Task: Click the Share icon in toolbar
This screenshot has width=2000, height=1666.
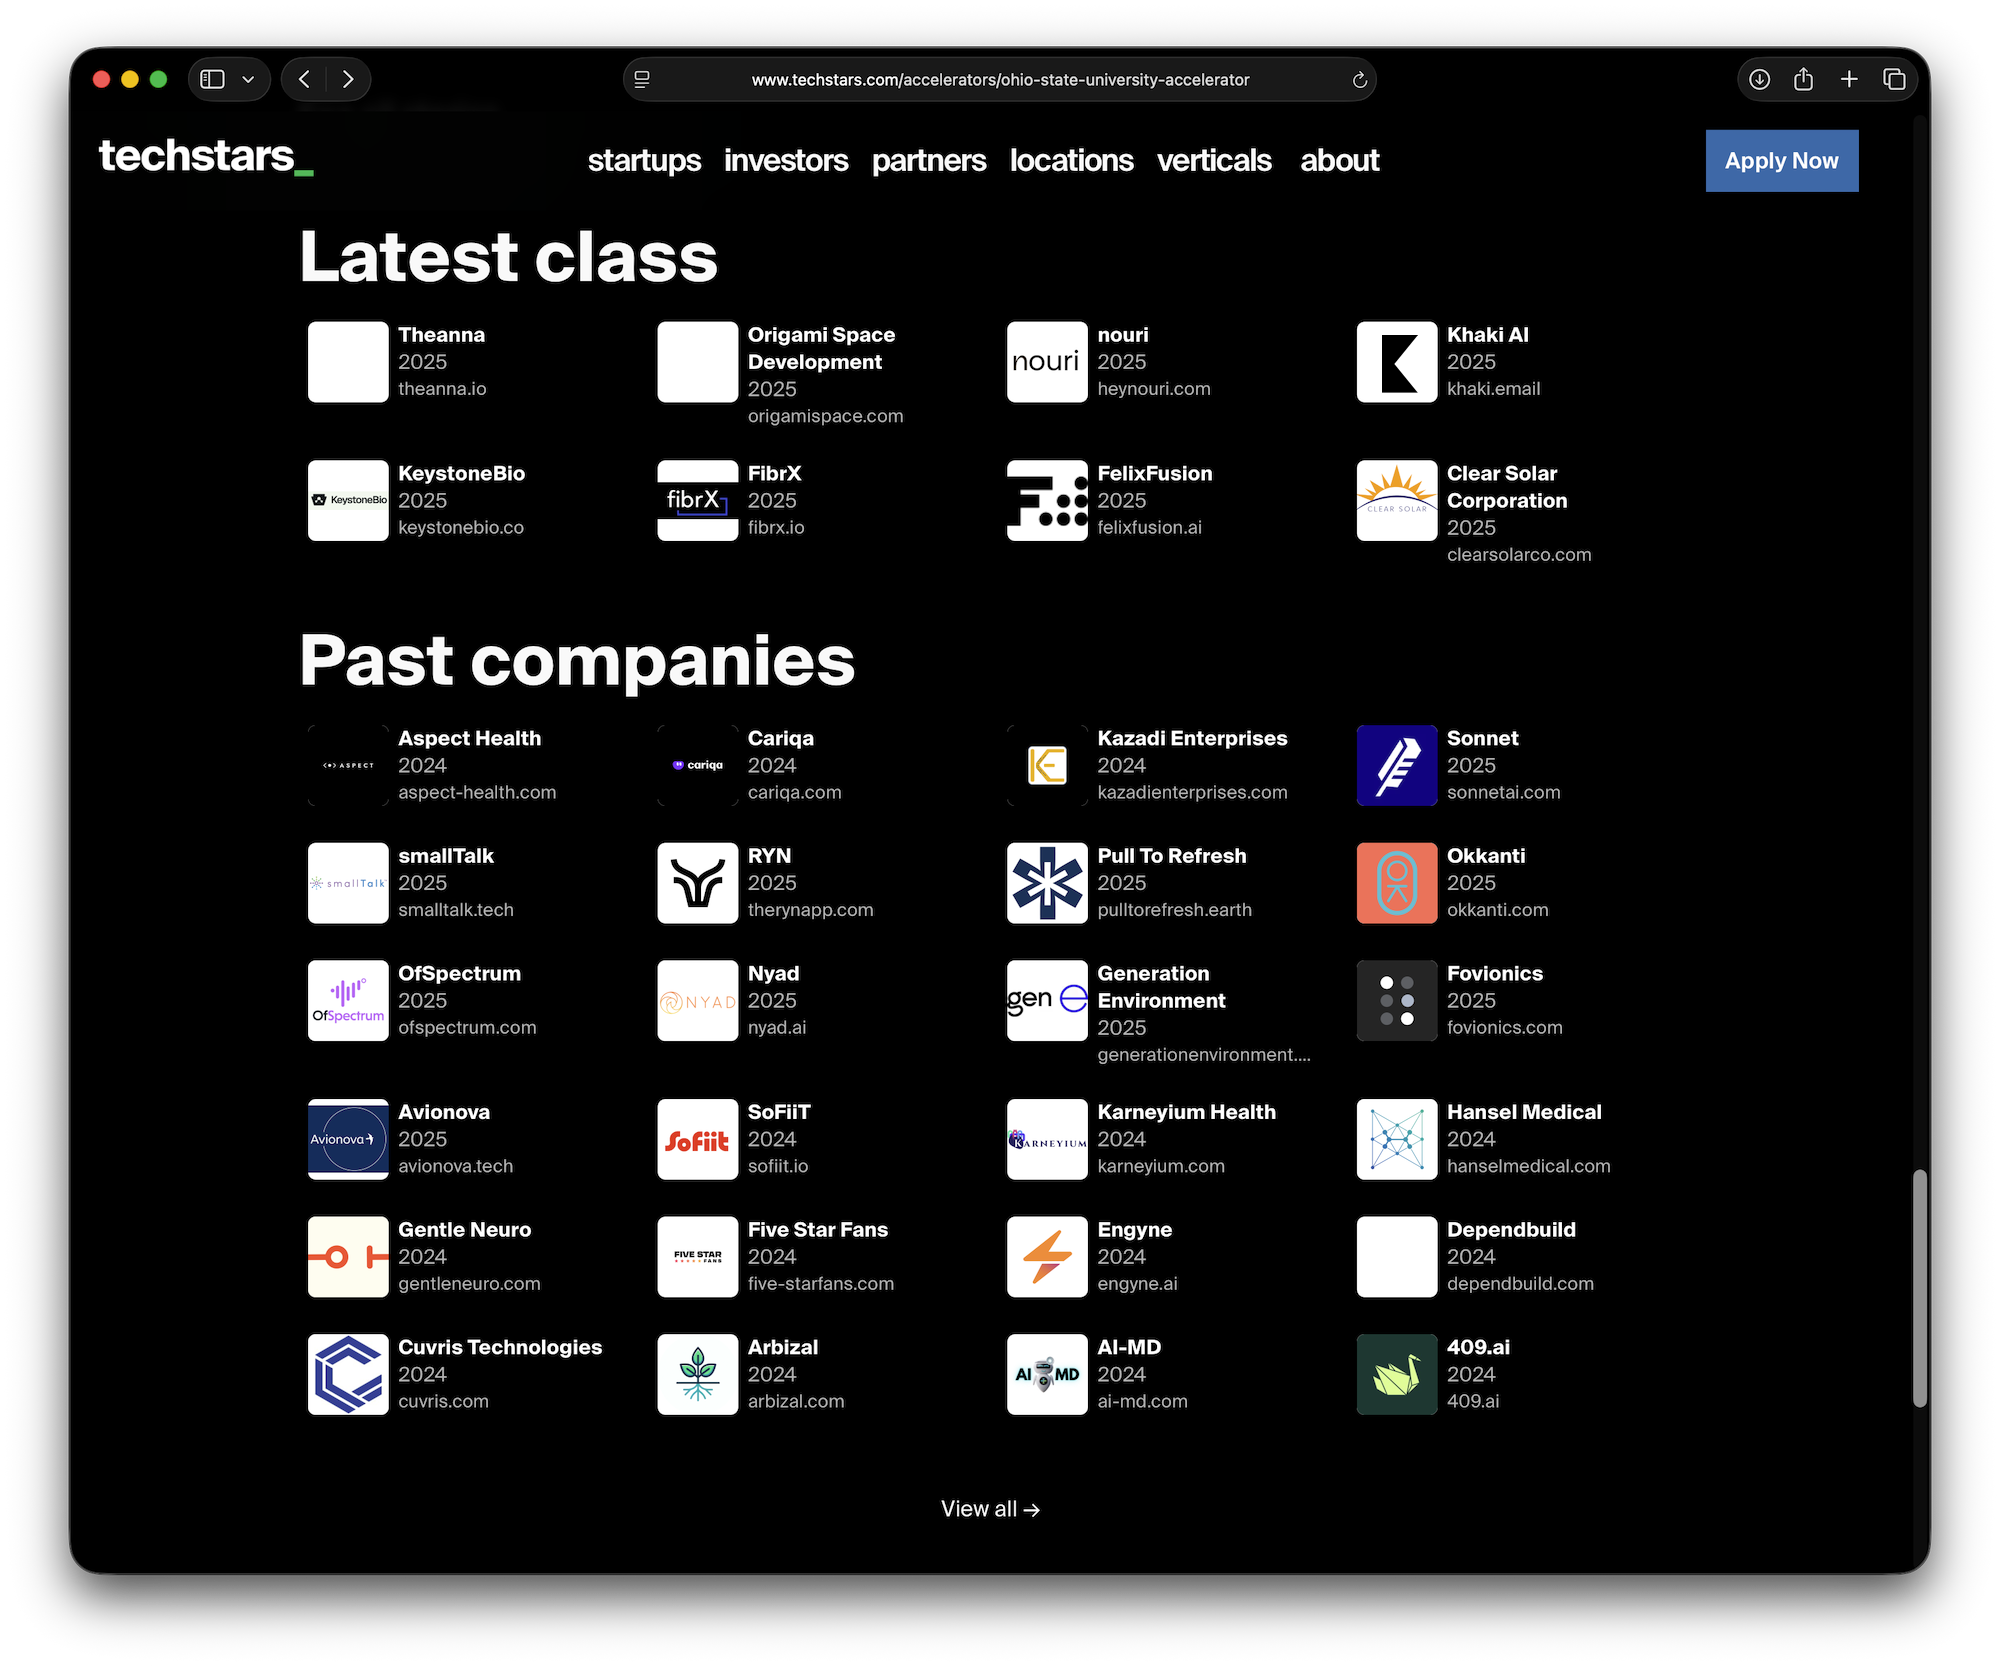Action: (x=1803, y=79)
